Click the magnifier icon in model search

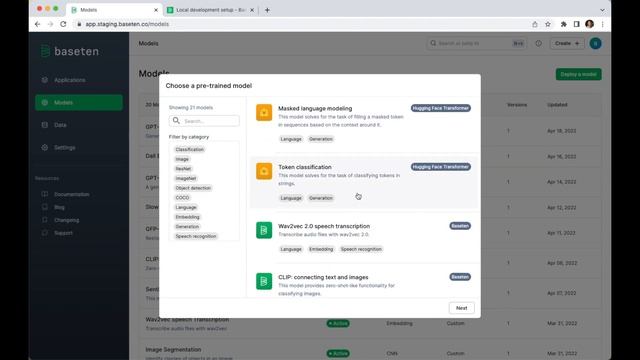(x=176, y=121)
